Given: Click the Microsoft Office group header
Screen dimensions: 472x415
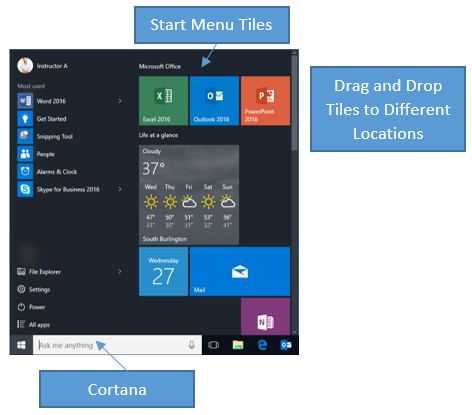Looking at the screenshot, I should [x=160, y=66].
